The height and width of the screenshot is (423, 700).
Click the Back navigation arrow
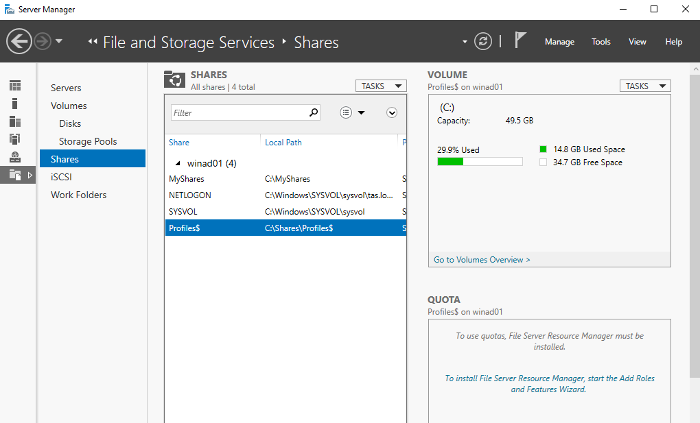(x=19, y=42)
